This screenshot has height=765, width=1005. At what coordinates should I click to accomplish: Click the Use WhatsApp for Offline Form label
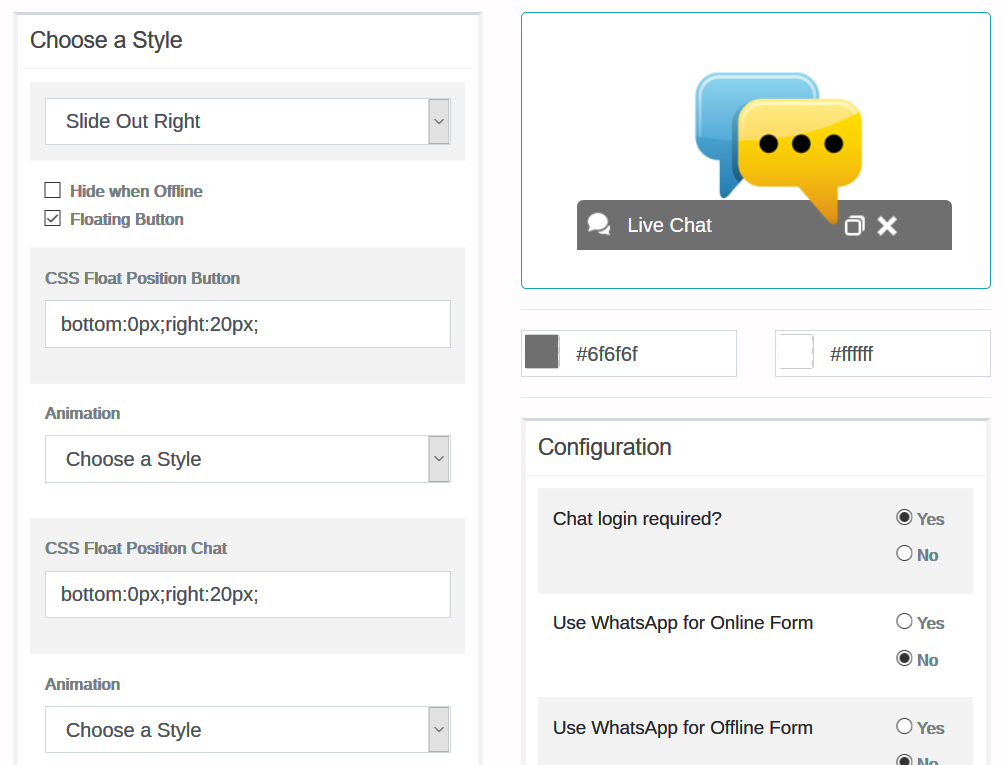point(683,728)
